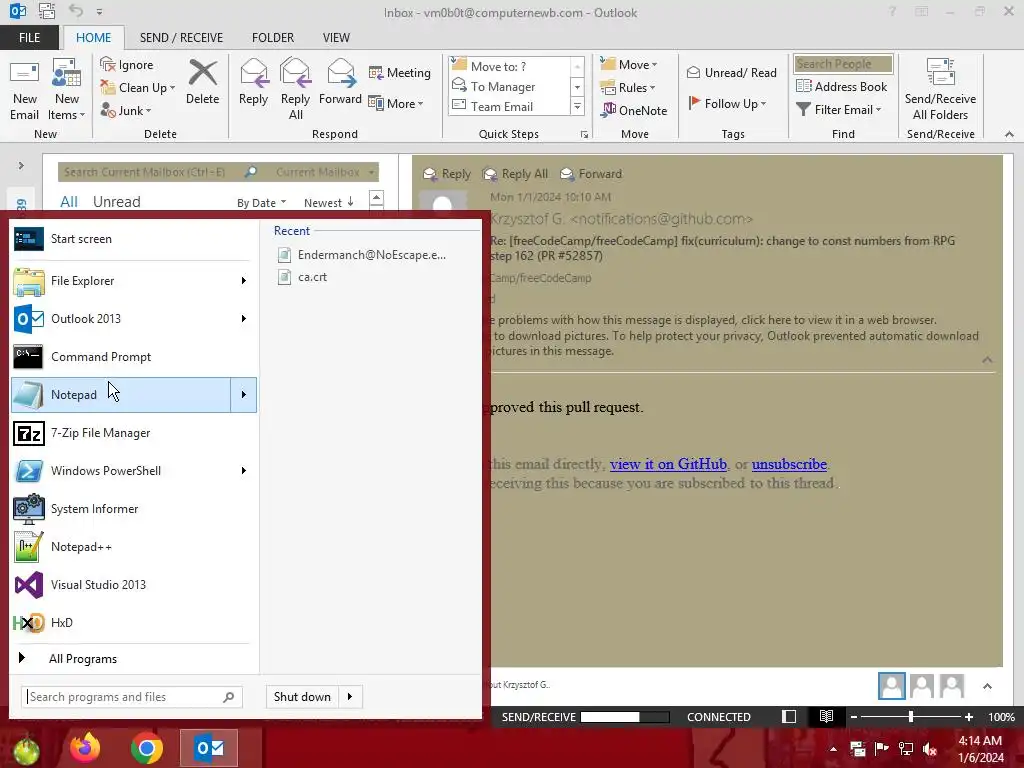Open Filter Email dropdown
Screen dimensions: 1024x768
(x=839, y=110)
